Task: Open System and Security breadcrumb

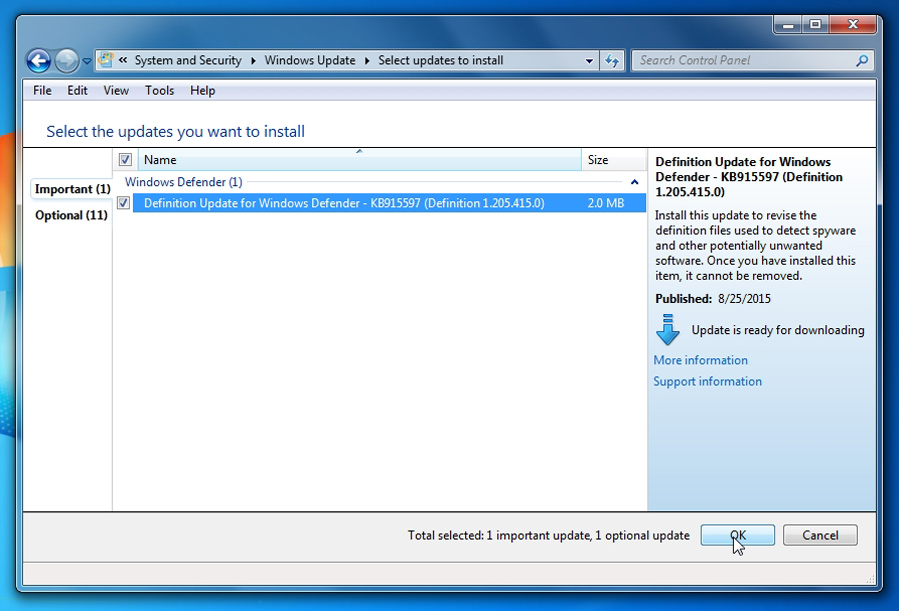Action: coord(188,60)
